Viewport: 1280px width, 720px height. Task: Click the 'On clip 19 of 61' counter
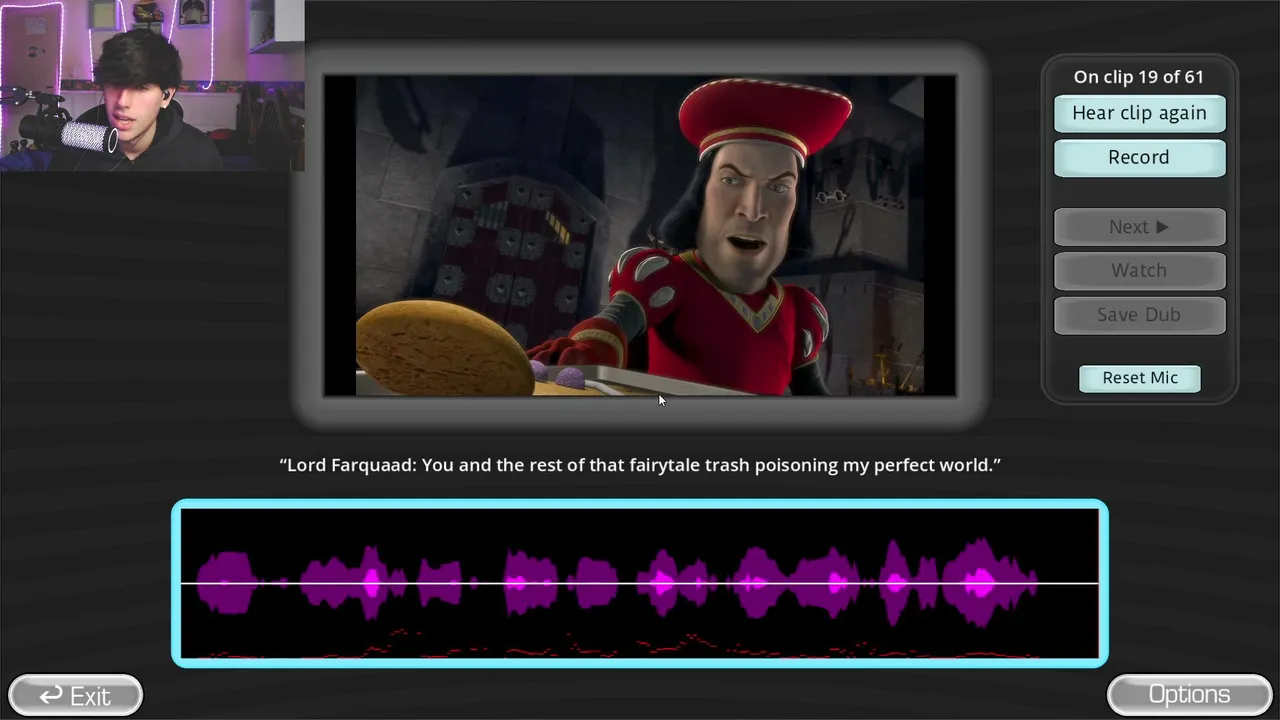[x=1139, y=77]
